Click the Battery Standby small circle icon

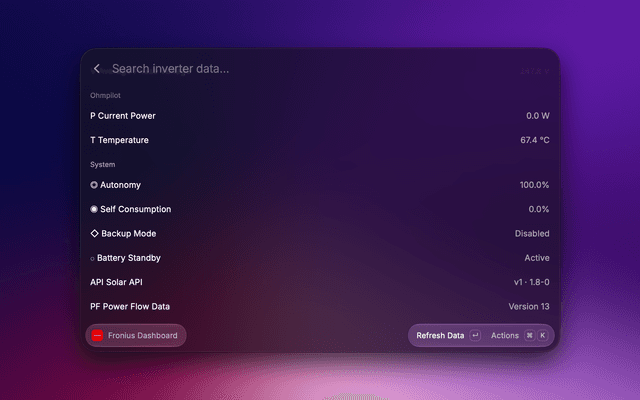click(x=92, y=258)
